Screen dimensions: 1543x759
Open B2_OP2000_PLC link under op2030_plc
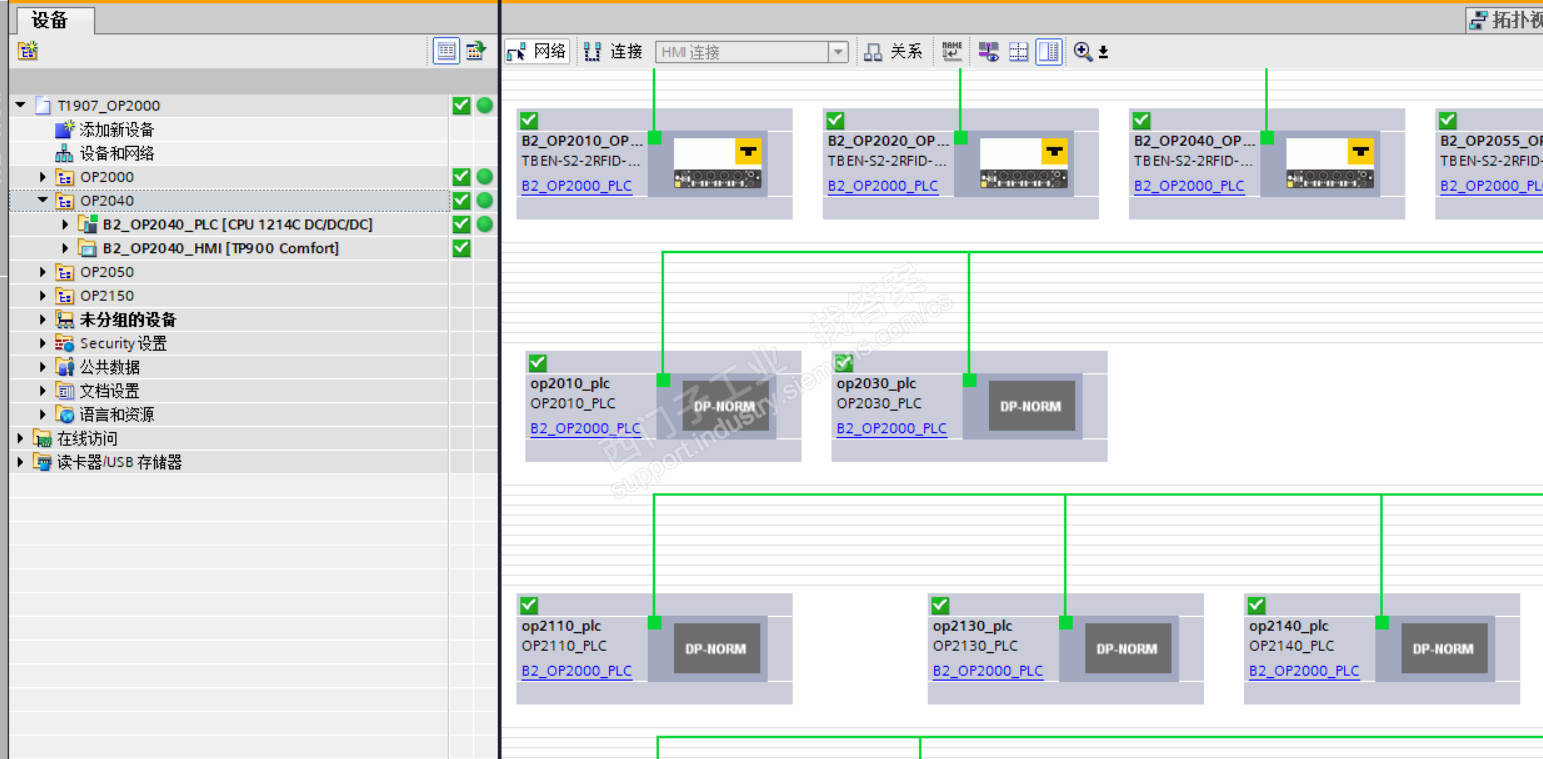[x=891, y=429]
